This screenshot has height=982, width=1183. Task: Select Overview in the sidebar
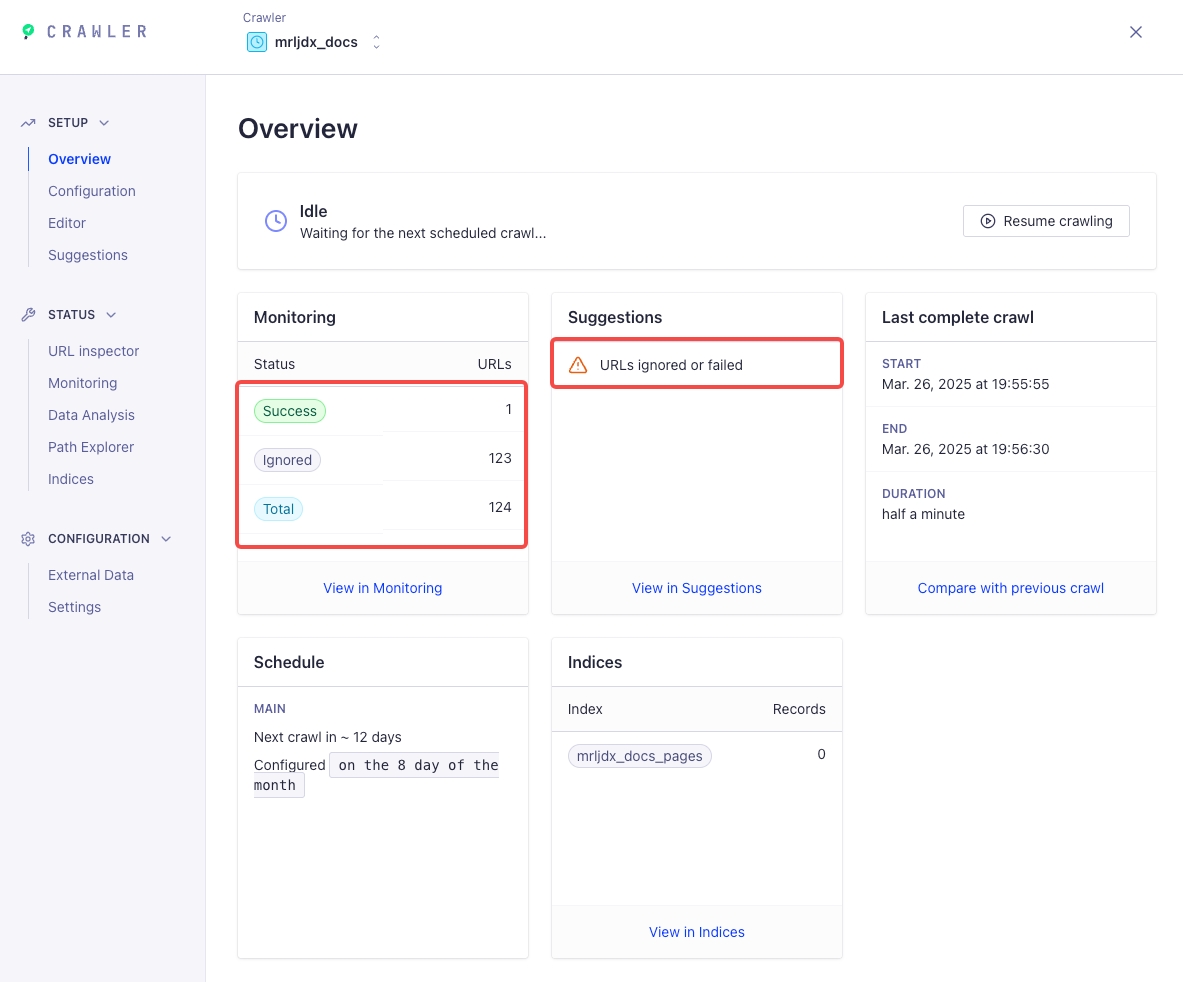point(79,159)
